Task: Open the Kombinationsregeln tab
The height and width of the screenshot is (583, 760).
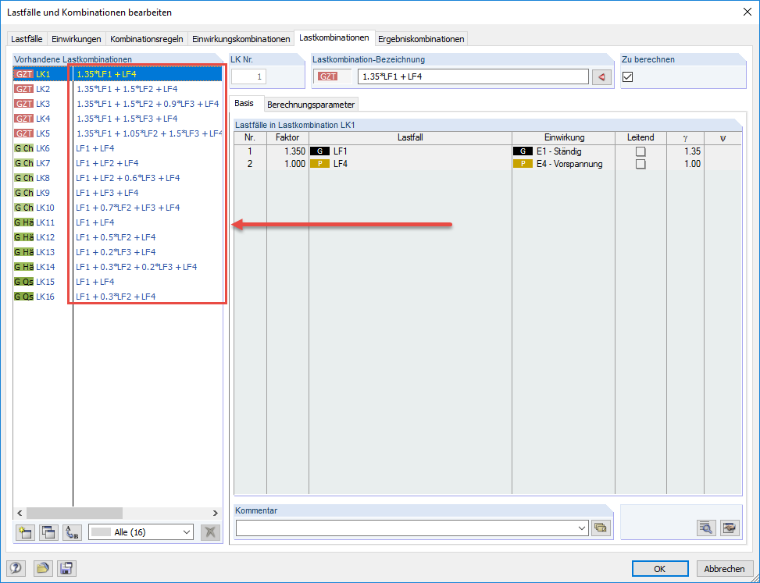Action: (x=147, y=39)
